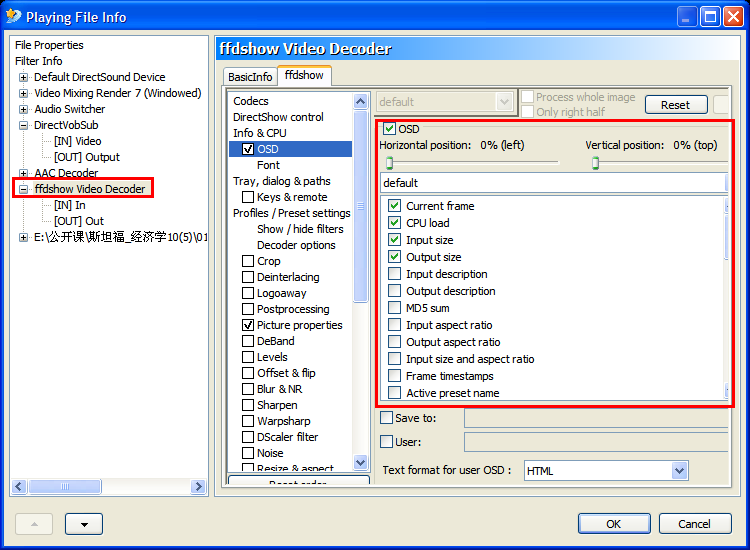Open Profiles / Preset settings entry
This screenshot has height=550, width=750.
tap(291, 213)
